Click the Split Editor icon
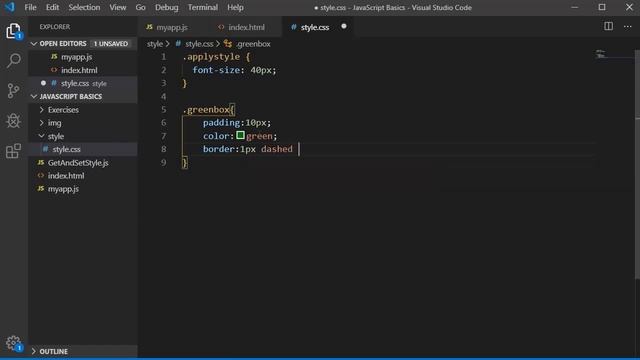Image resolution: width=640 pixels, height=360 pixels. pyautogui.click(x=608, y=27)
